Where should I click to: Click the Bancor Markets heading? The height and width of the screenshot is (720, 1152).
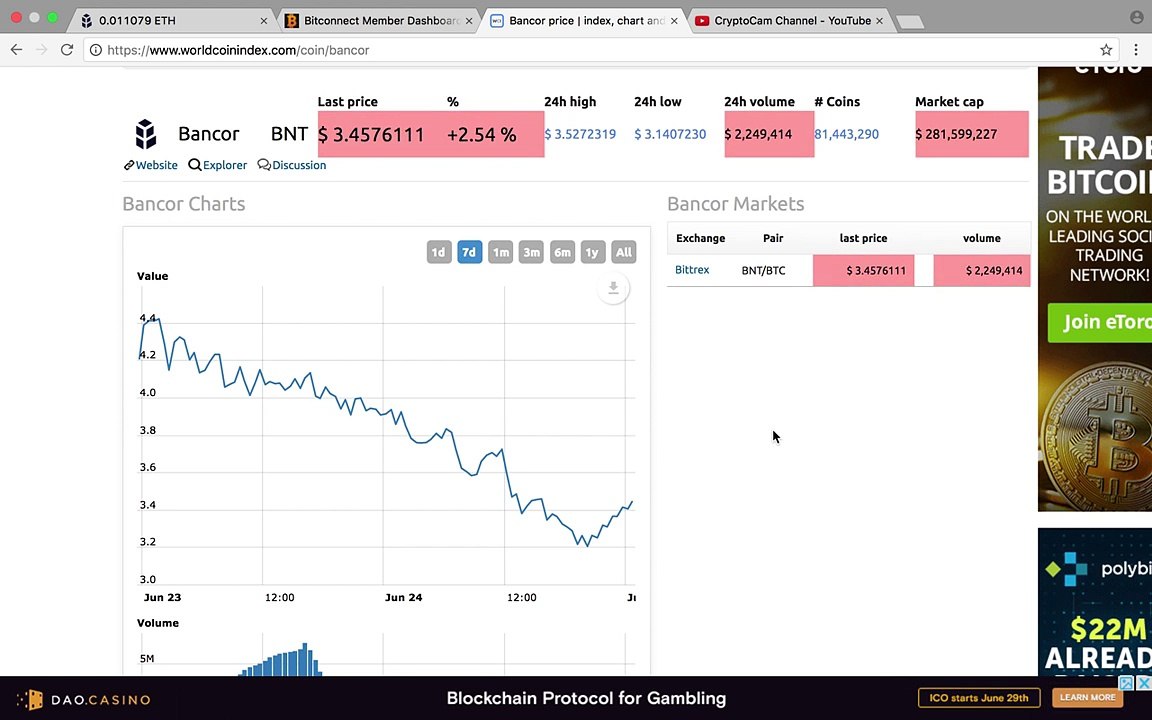[x=735, y=204]
